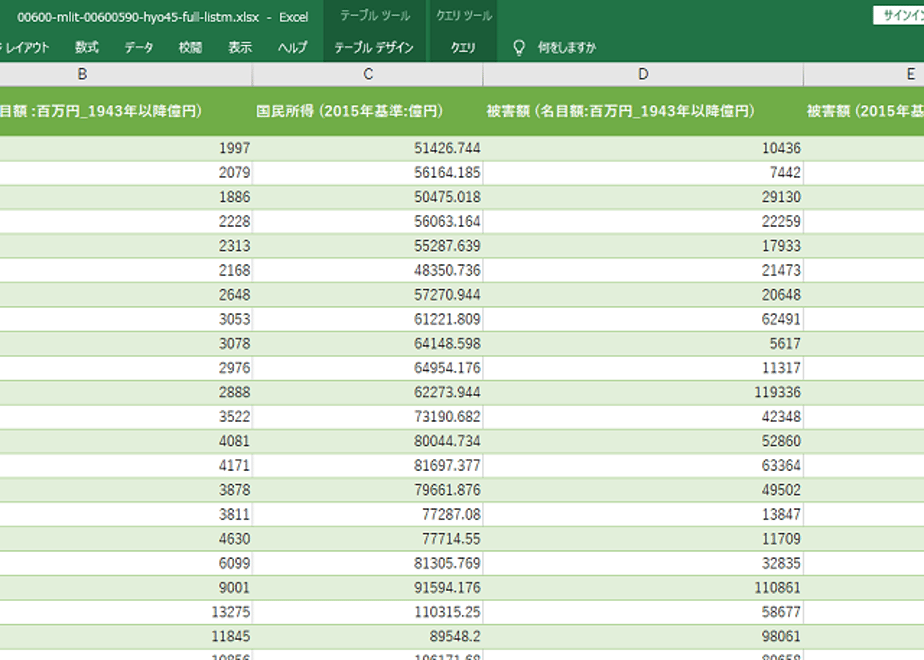
Task: Switch to the データ tab
Action: click(x=138, y=48)
